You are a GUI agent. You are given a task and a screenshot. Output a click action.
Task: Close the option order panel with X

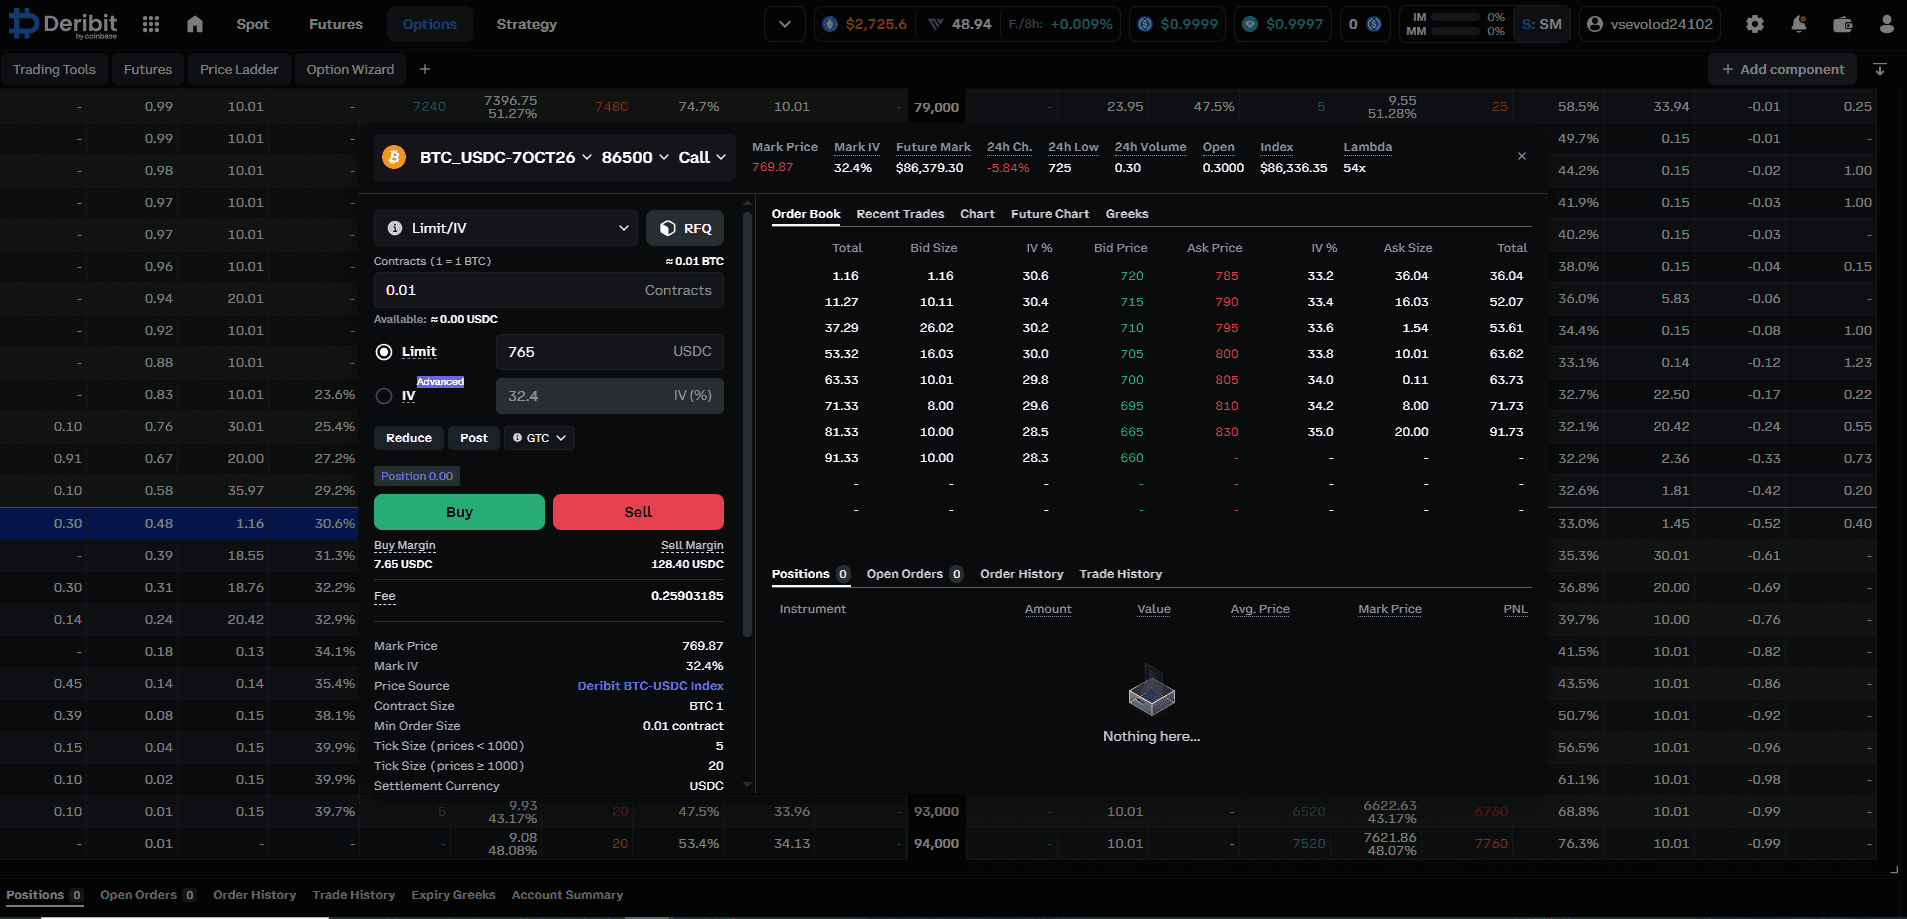(1522, 156)
